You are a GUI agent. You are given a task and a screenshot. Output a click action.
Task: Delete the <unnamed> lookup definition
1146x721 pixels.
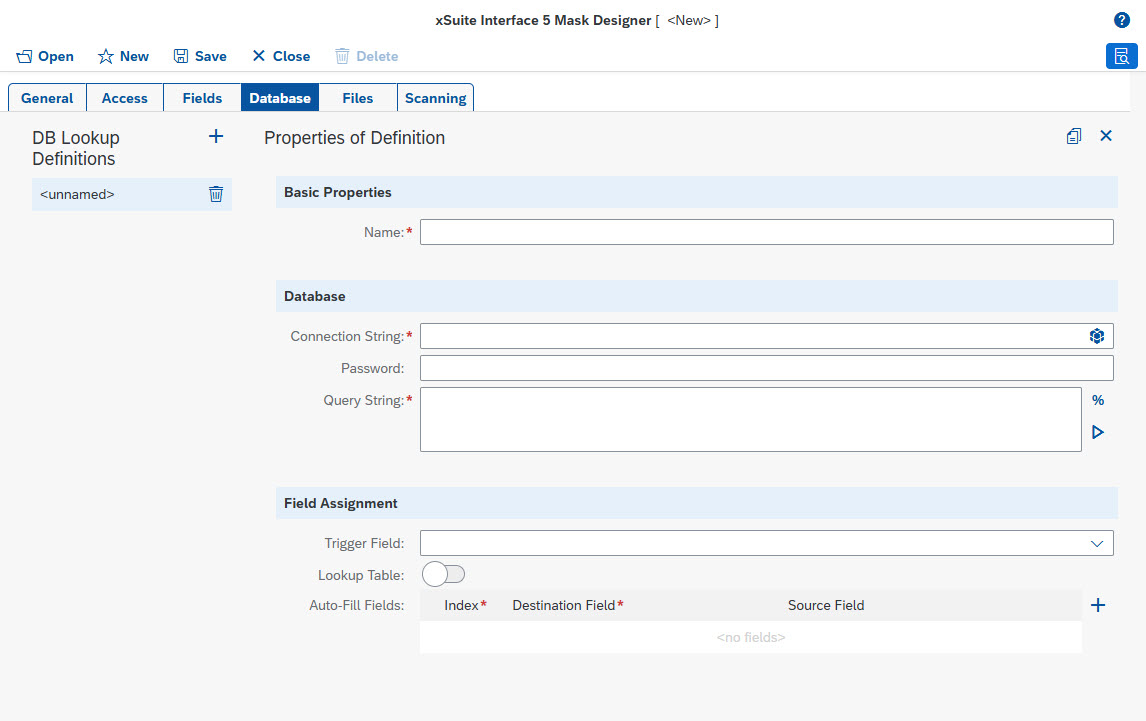point(216,194)
